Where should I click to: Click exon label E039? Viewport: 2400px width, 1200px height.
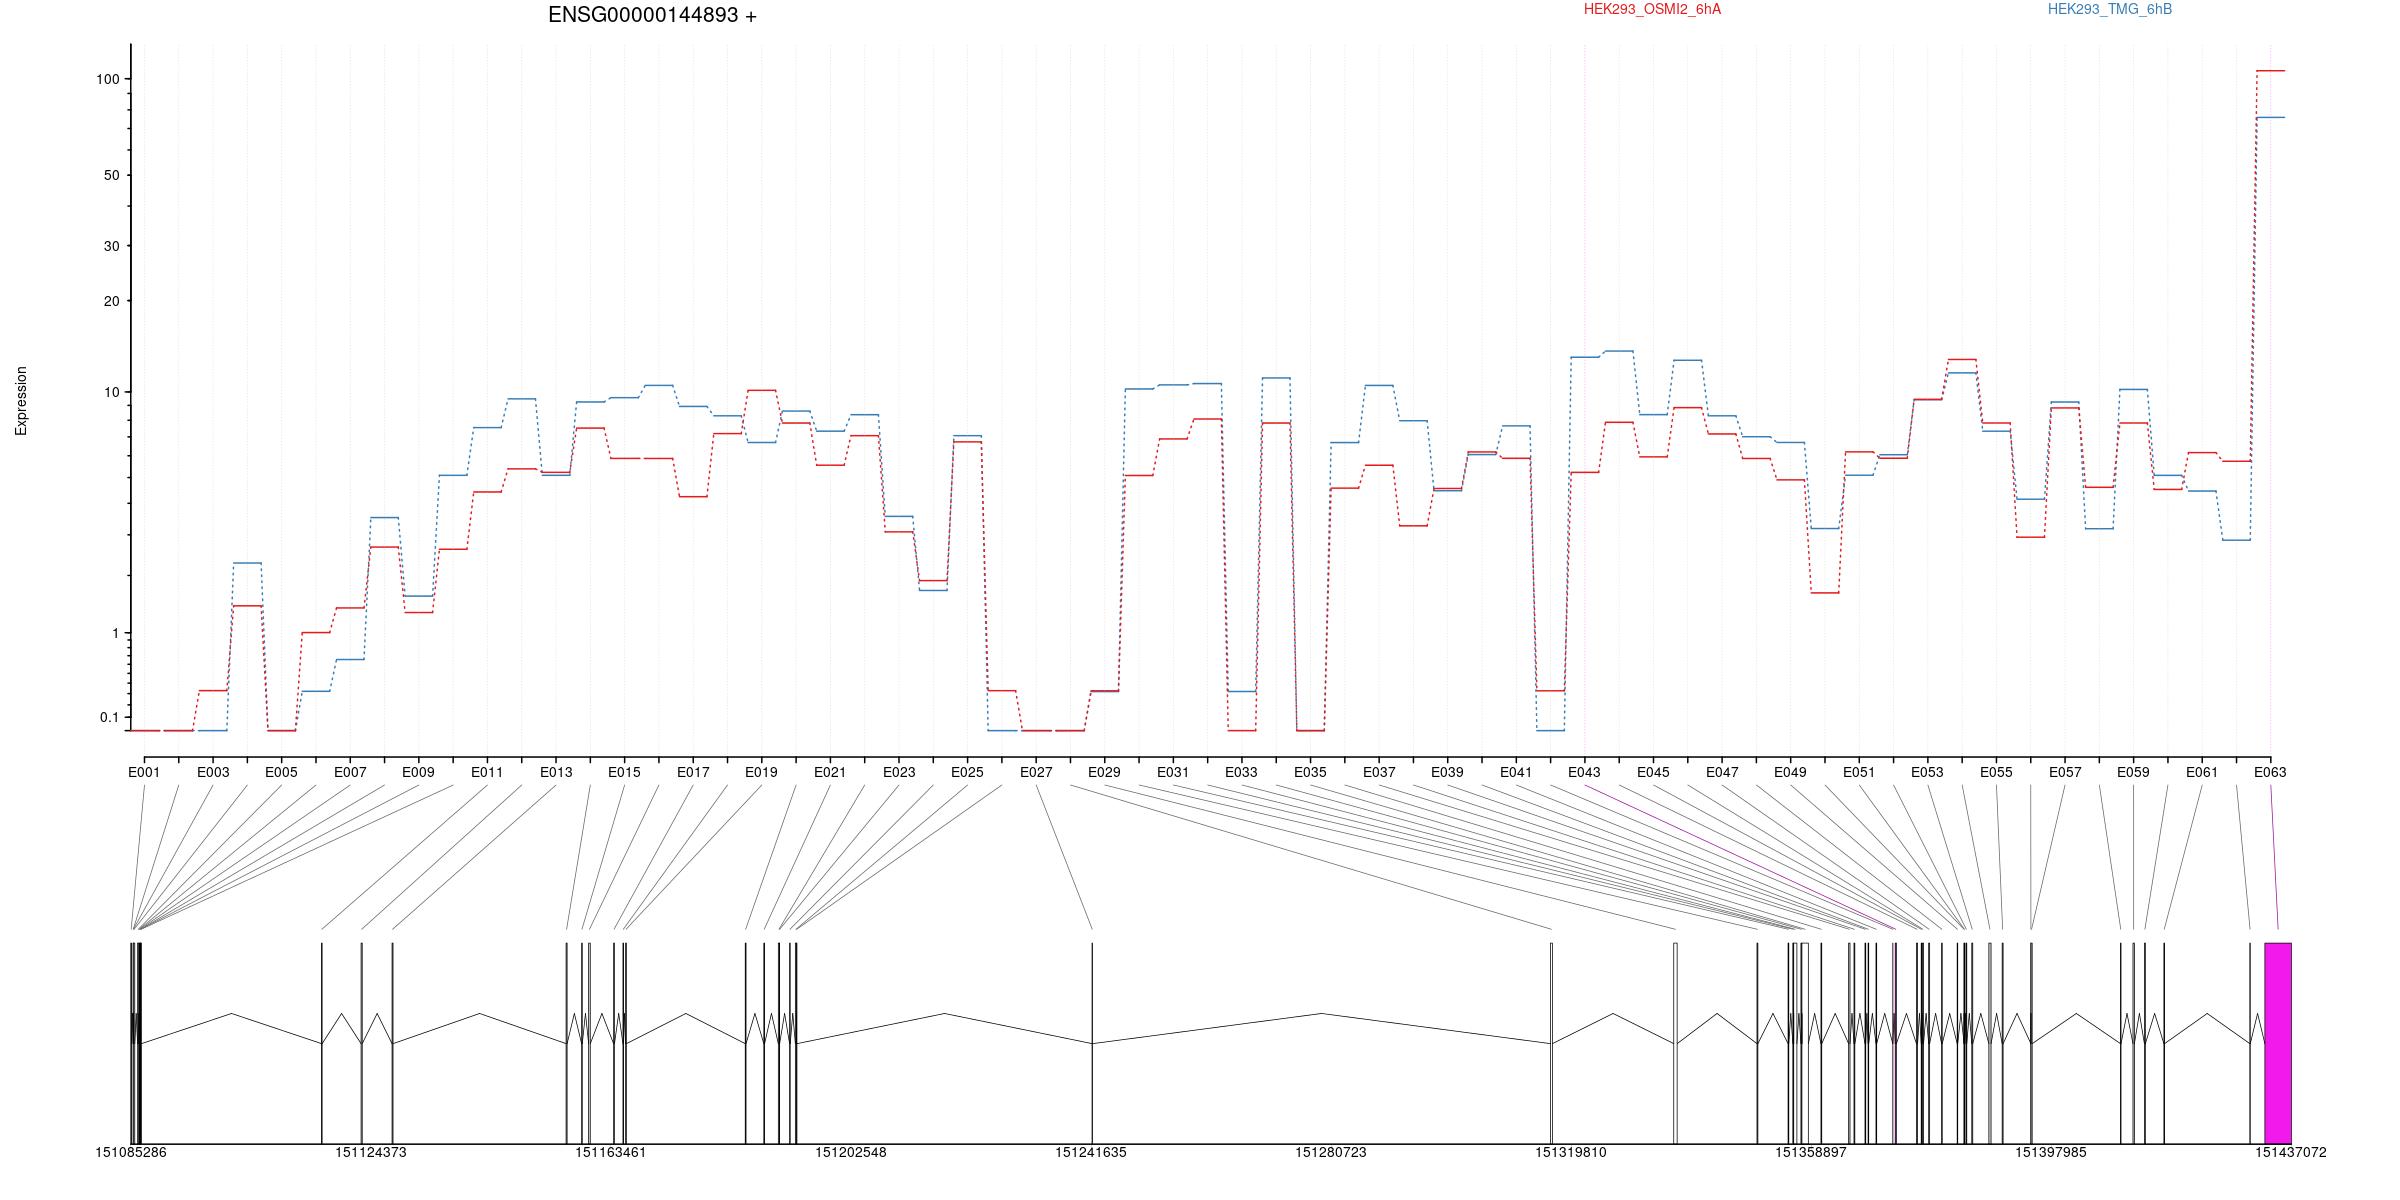coord(1447,772)
